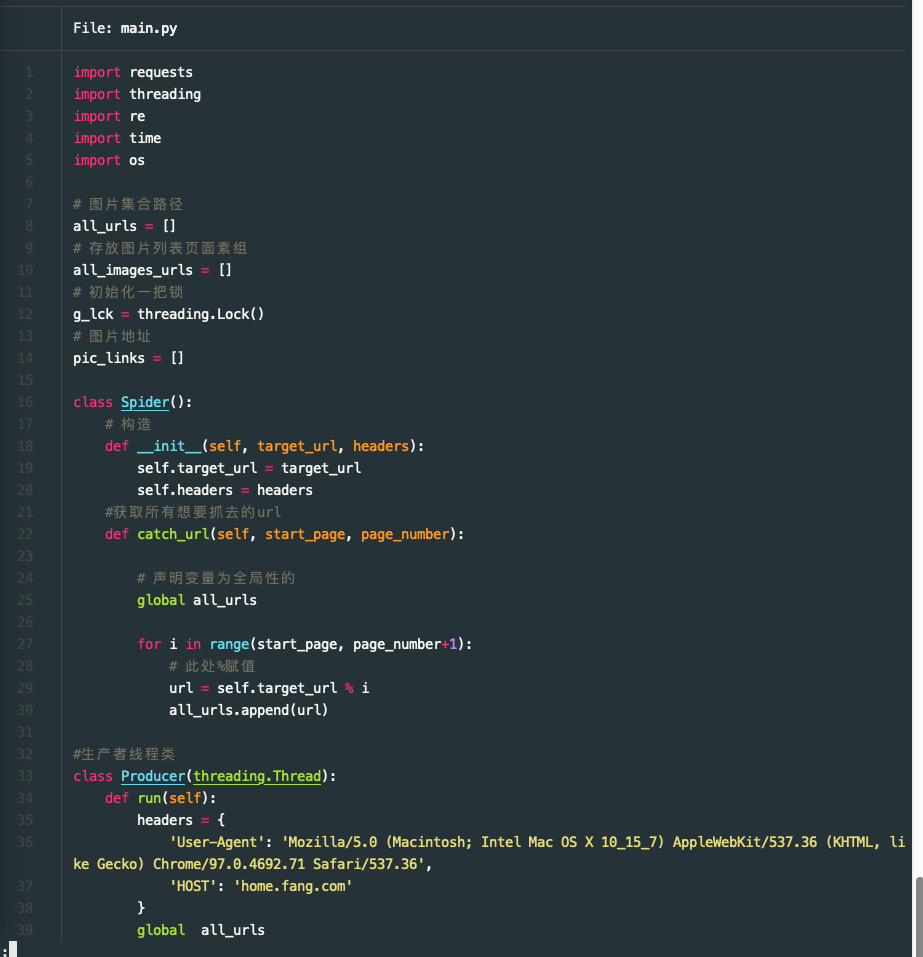The width and height of the screenshot is (923, 957).
Task: Click the comment '#生产者线程类'
Action: (124, 754)
